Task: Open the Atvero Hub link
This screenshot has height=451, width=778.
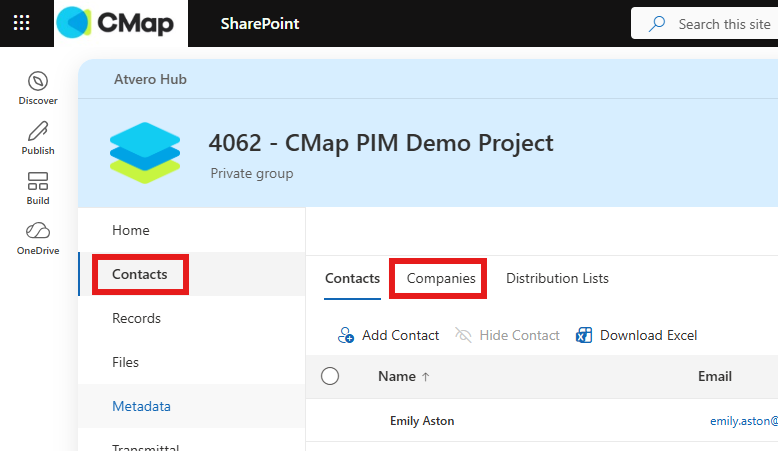Action: pyautogui.click(x=150, y=79)
